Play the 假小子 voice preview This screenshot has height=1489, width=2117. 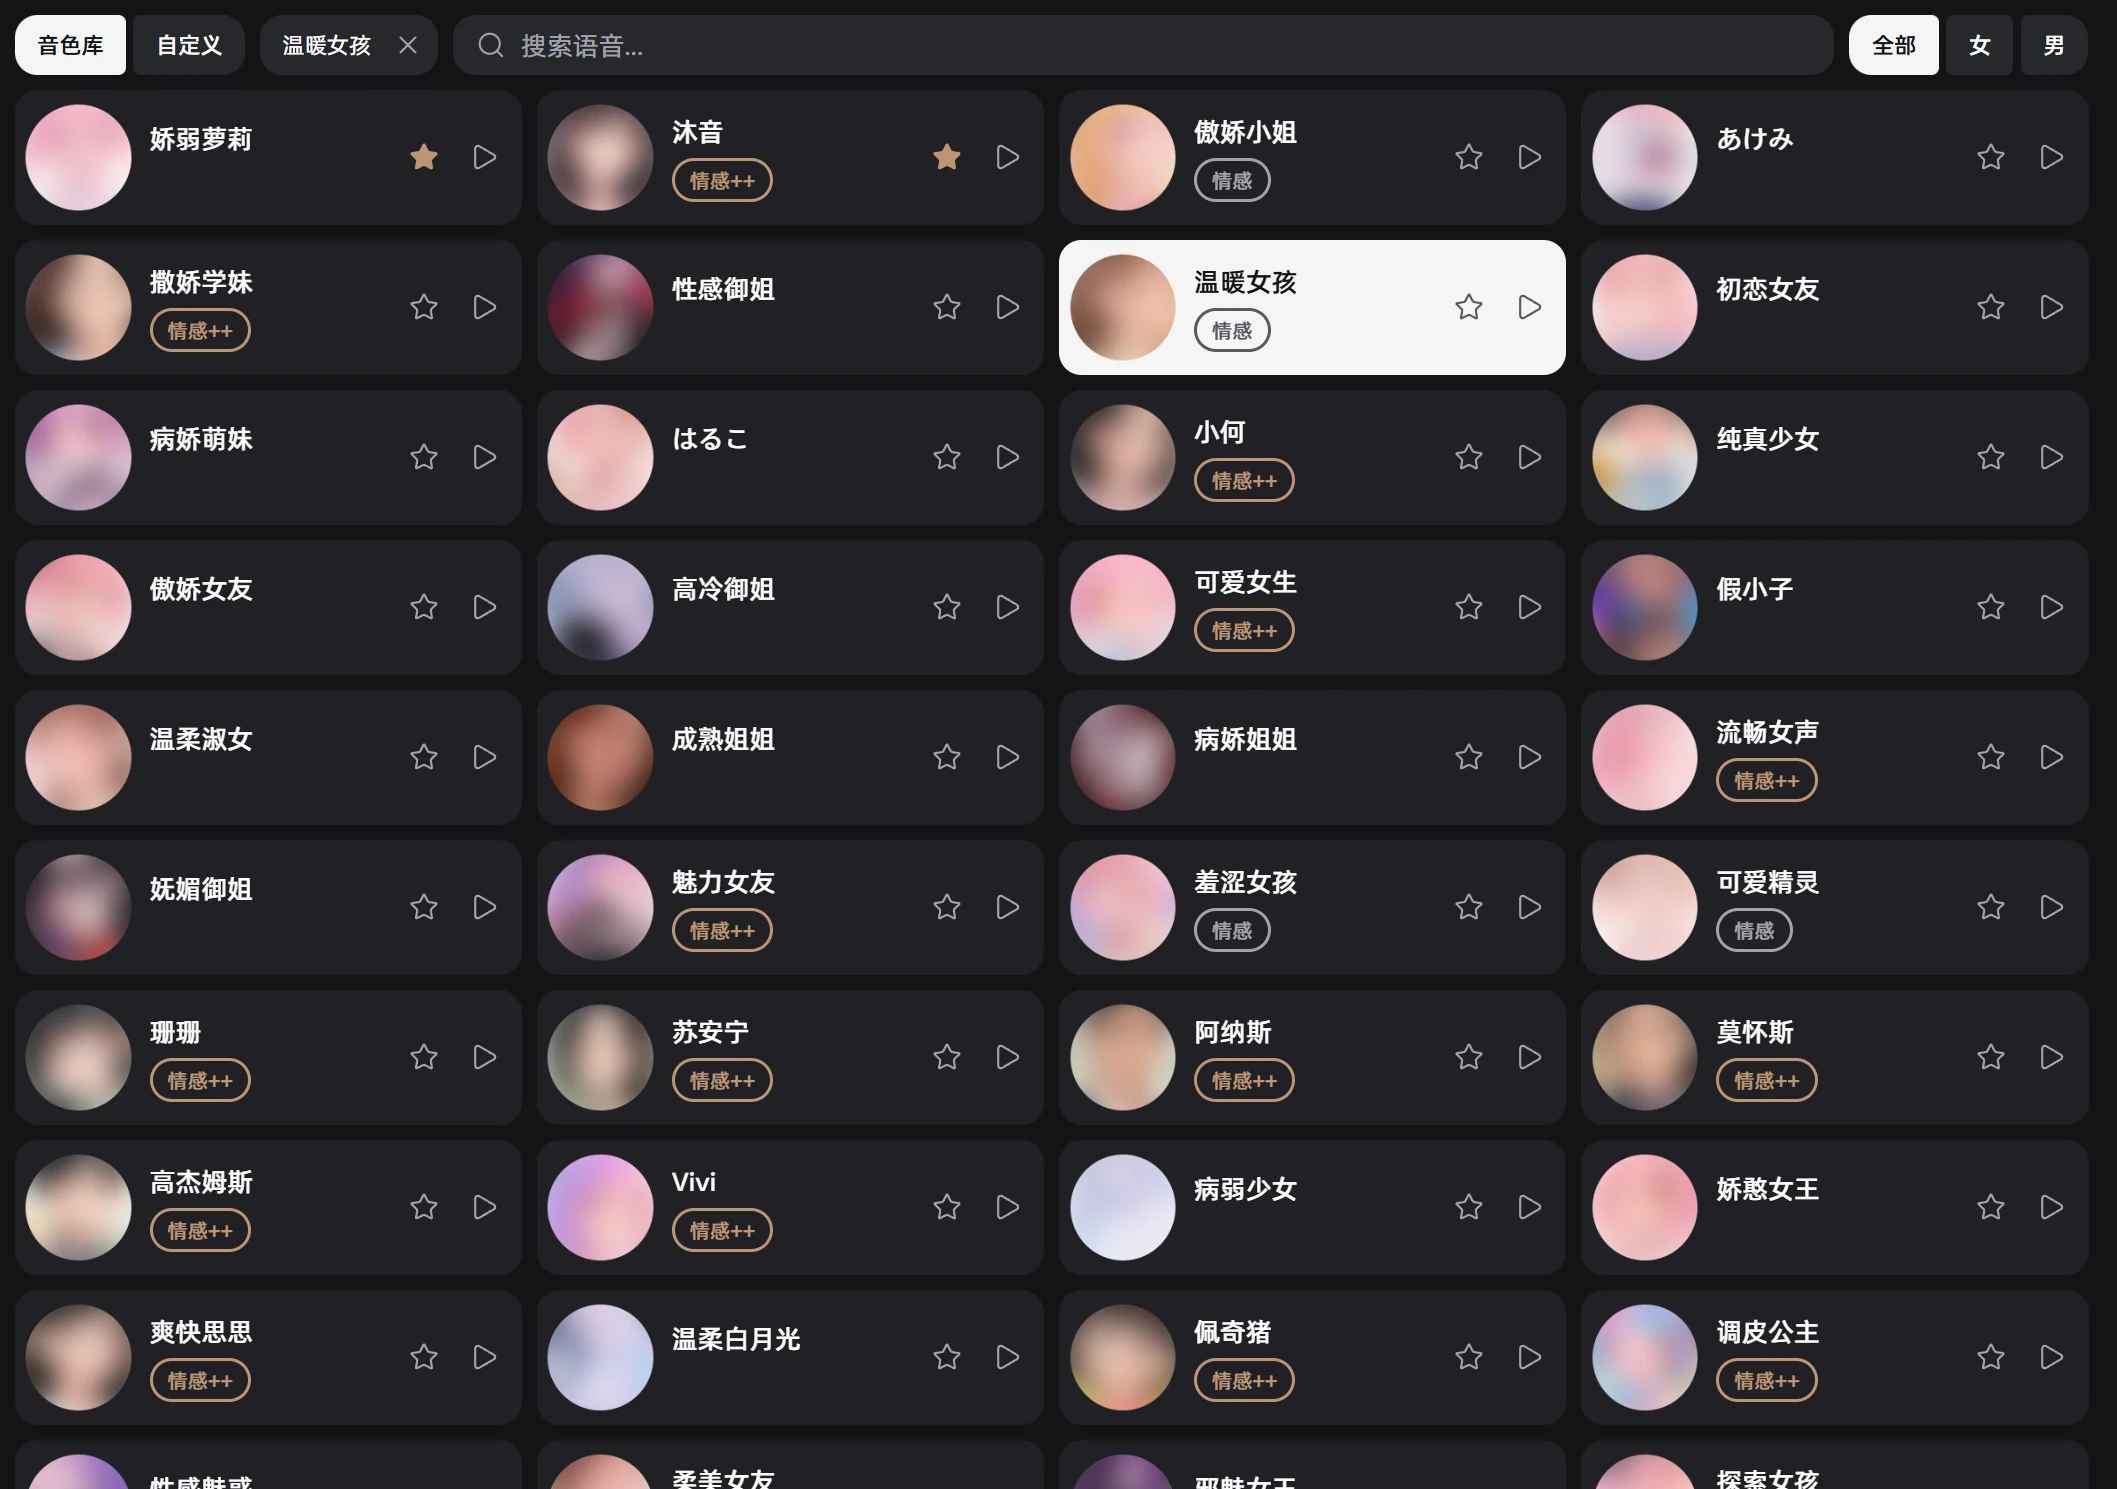(2052, 607)
